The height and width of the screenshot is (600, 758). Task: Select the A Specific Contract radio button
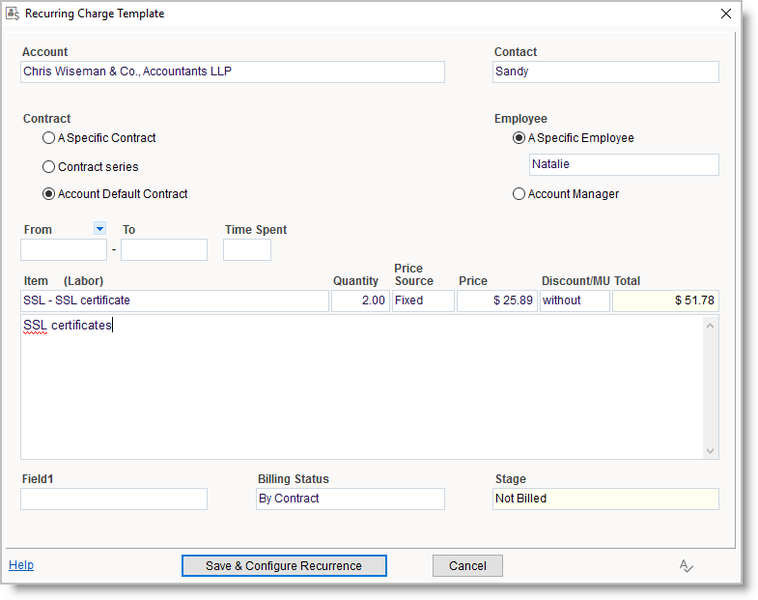point(48,138)
